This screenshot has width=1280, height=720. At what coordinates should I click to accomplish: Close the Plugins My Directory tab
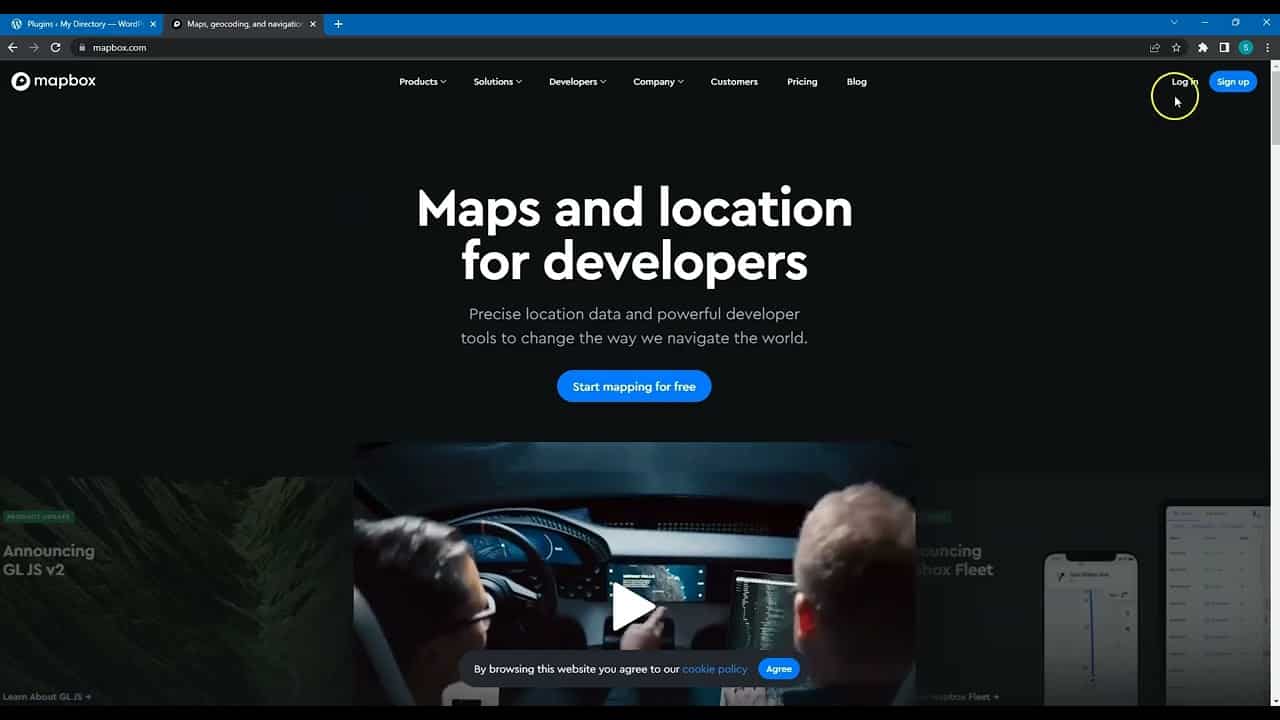(153, 24)
